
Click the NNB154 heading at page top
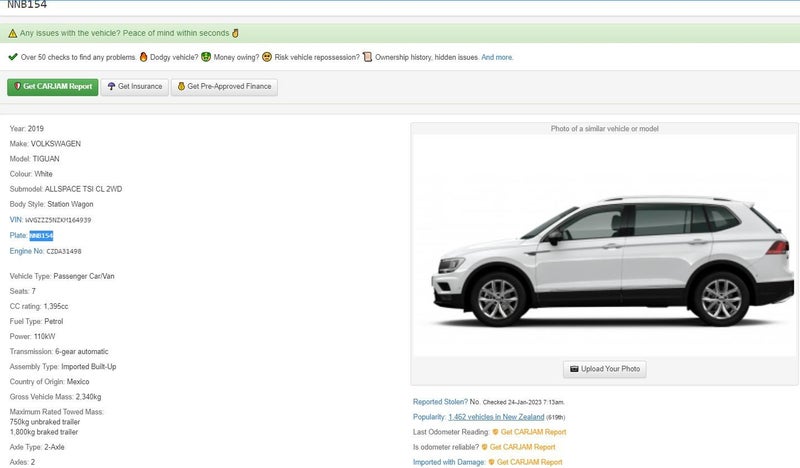27,5
